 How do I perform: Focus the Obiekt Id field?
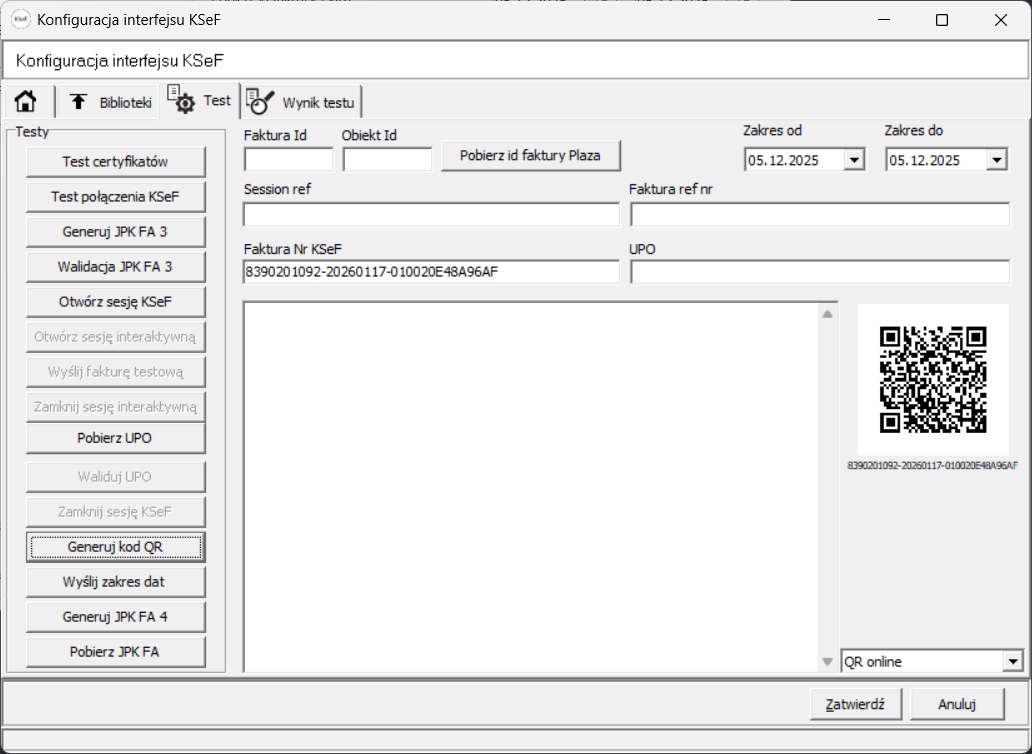pyautogui.click(x=387, y=160)
